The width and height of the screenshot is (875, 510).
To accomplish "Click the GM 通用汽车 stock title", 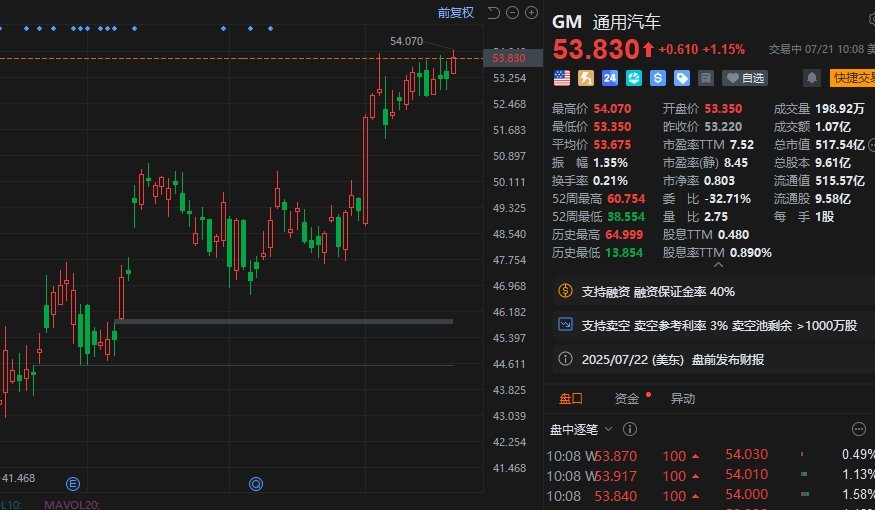I will click(x=607, y=22).
